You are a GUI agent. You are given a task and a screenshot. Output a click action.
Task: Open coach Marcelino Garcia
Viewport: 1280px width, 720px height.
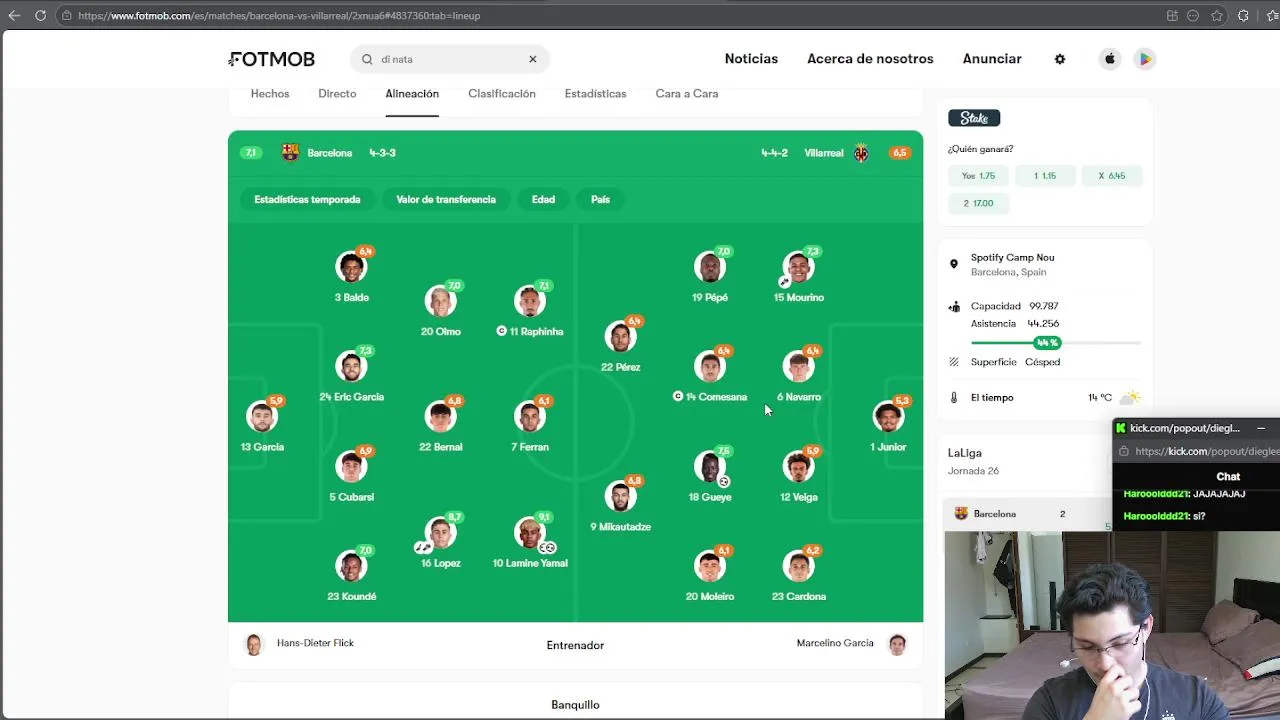pyautogui.click(x=851, y=644)
